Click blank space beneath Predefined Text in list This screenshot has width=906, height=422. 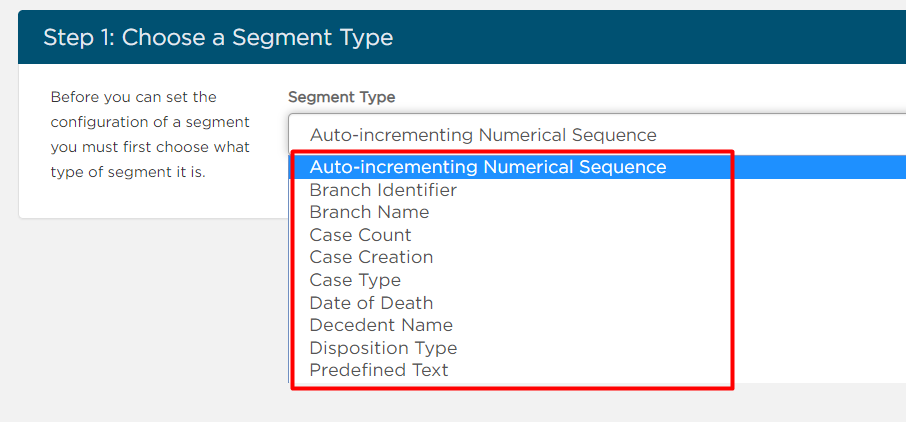coord(597,385)
